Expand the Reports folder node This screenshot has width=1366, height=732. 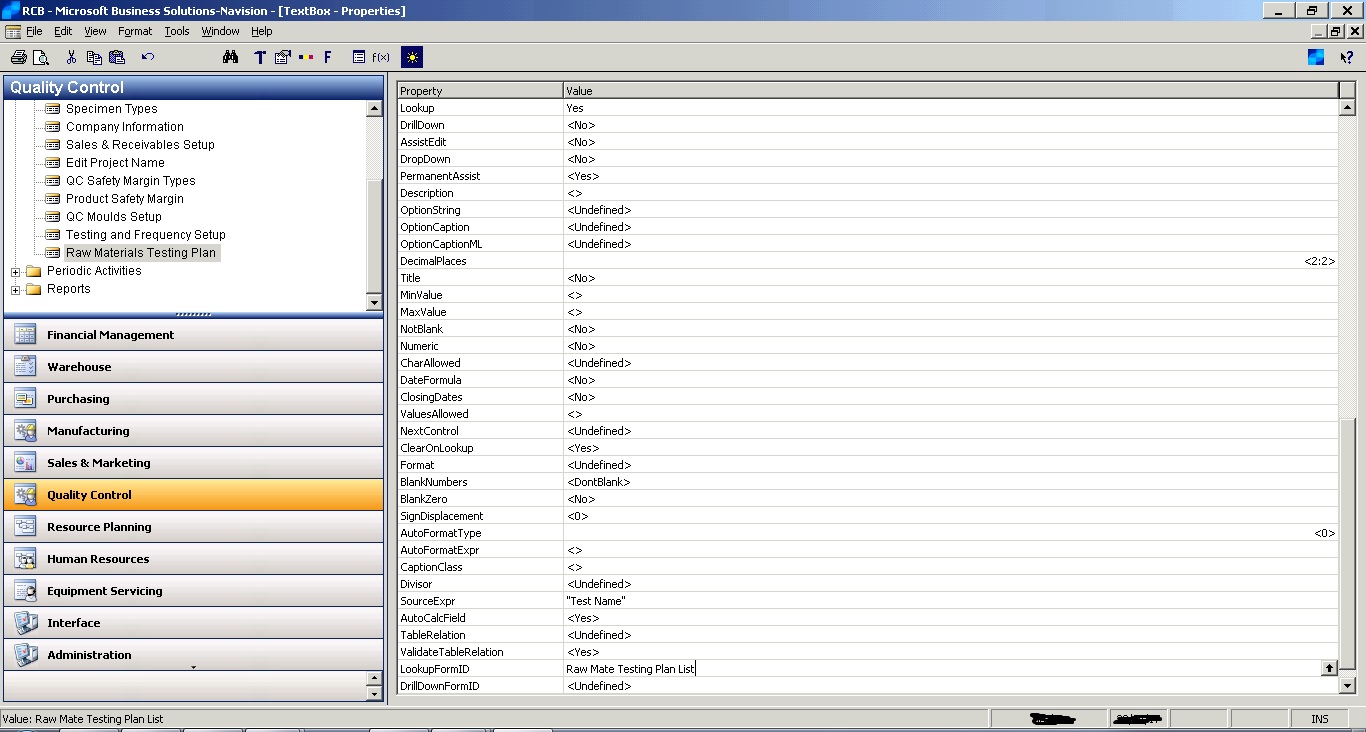pos(15,289)
